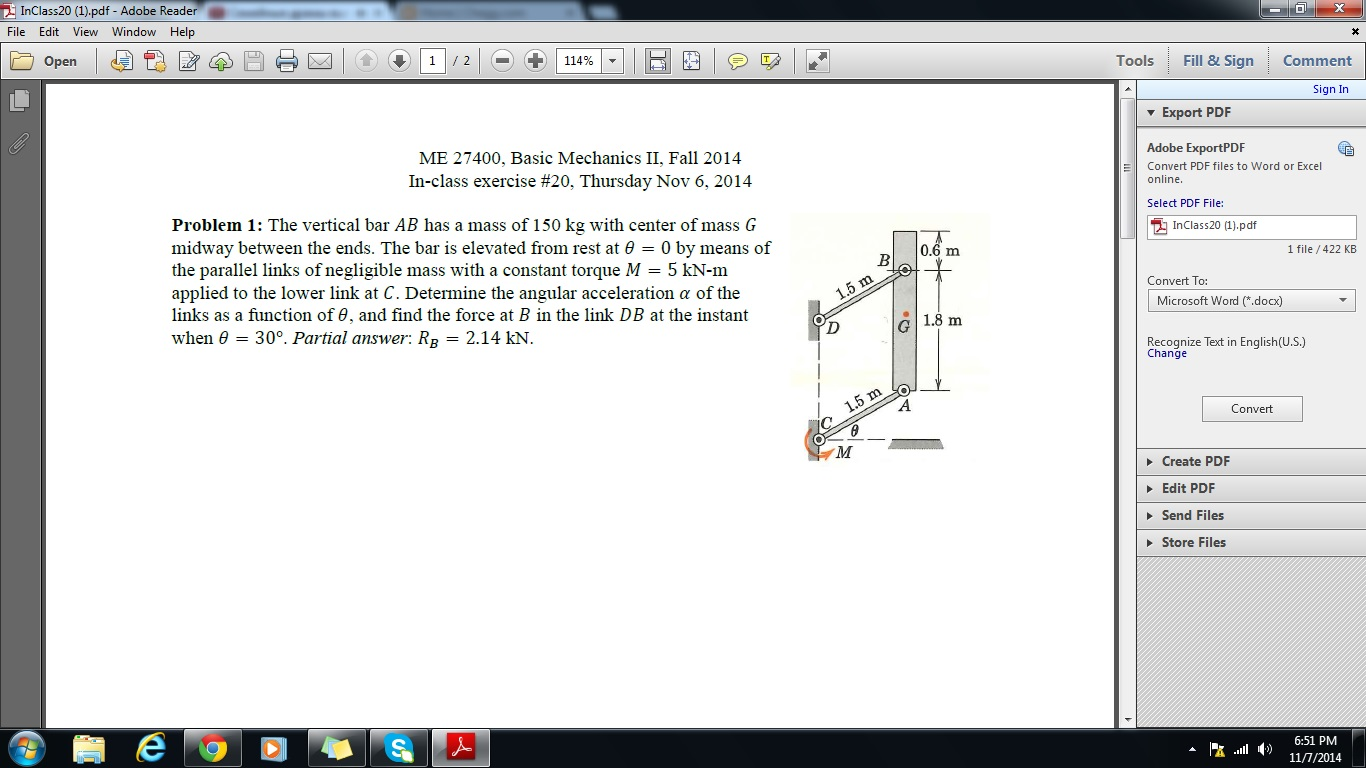Viewport: 1366px width, 768px height.
Task: Open the attachments paperclip panel
Action: click(19, 143)
